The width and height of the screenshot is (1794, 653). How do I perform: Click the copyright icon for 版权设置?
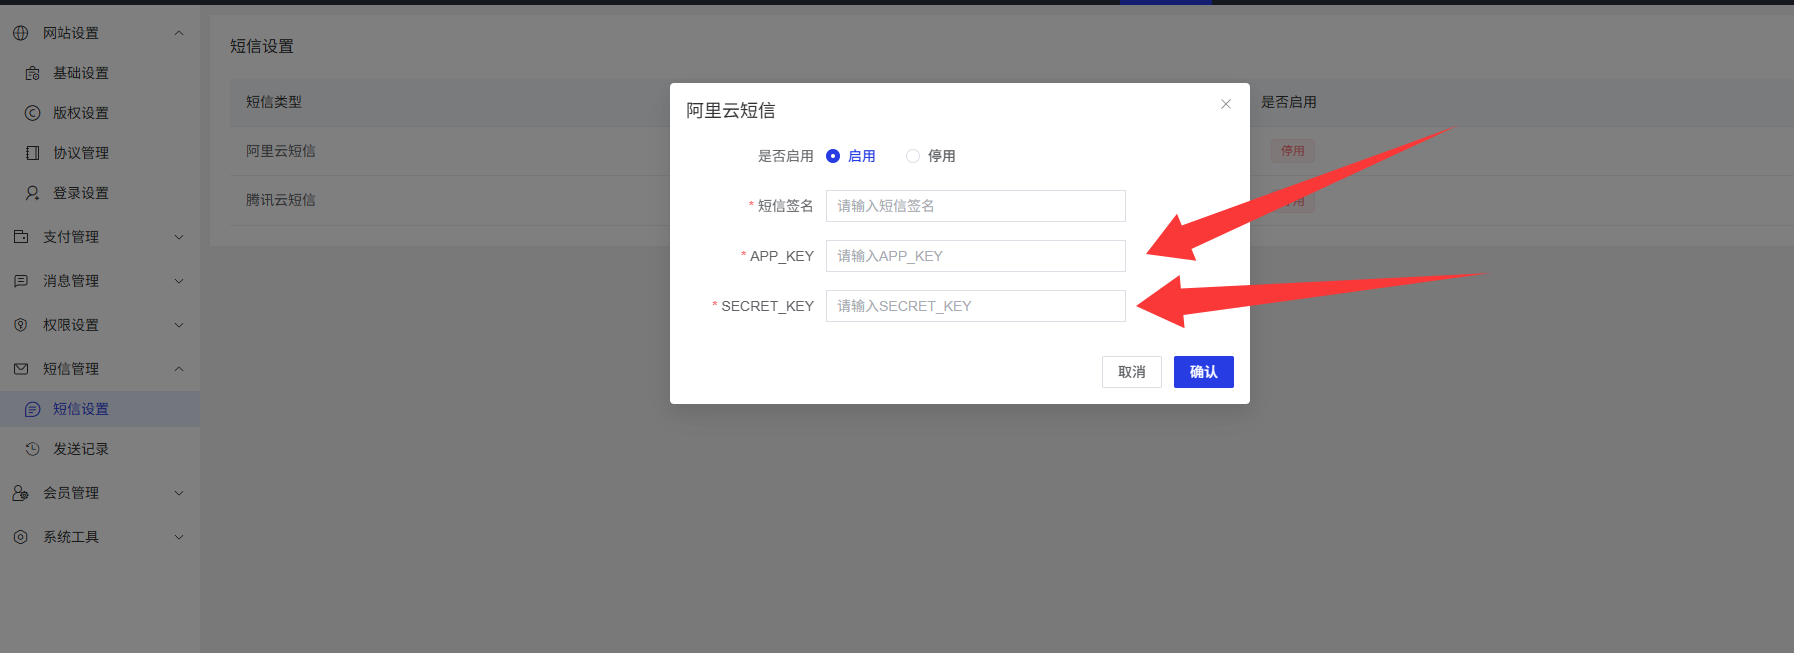point(33,113)
